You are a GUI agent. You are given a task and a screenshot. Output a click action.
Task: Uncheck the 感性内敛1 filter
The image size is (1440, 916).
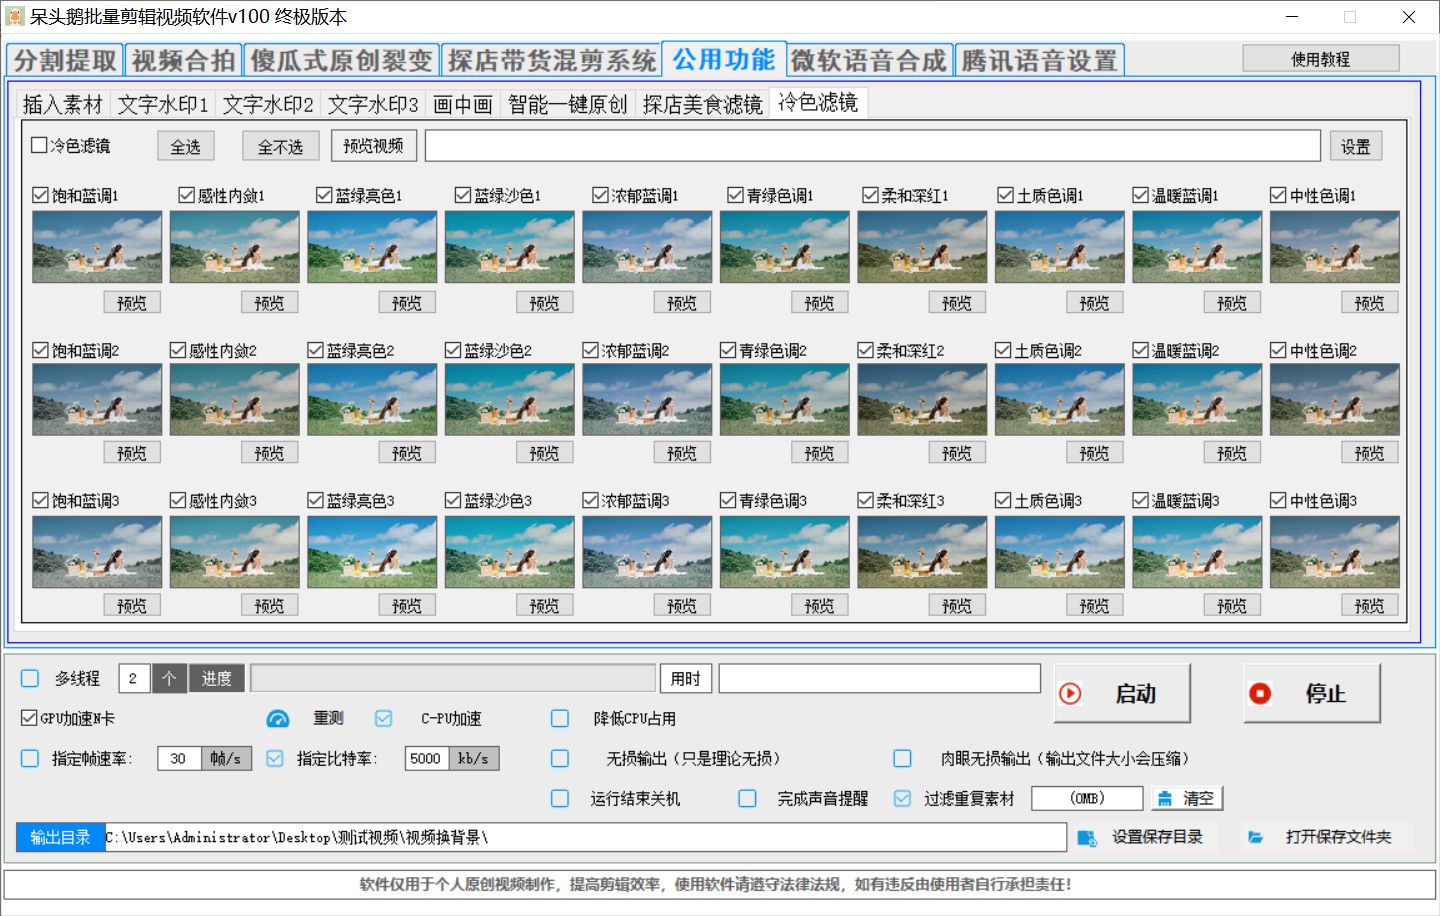tap(186, 195)
